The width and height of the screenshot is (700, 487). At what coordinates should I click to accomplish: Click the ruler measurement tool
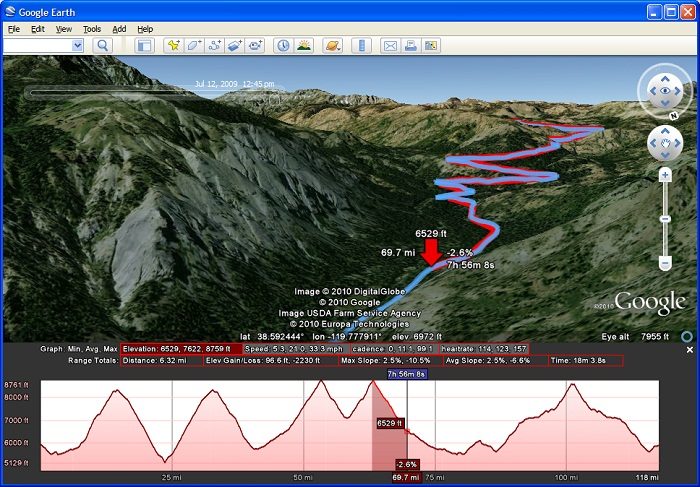362,45
